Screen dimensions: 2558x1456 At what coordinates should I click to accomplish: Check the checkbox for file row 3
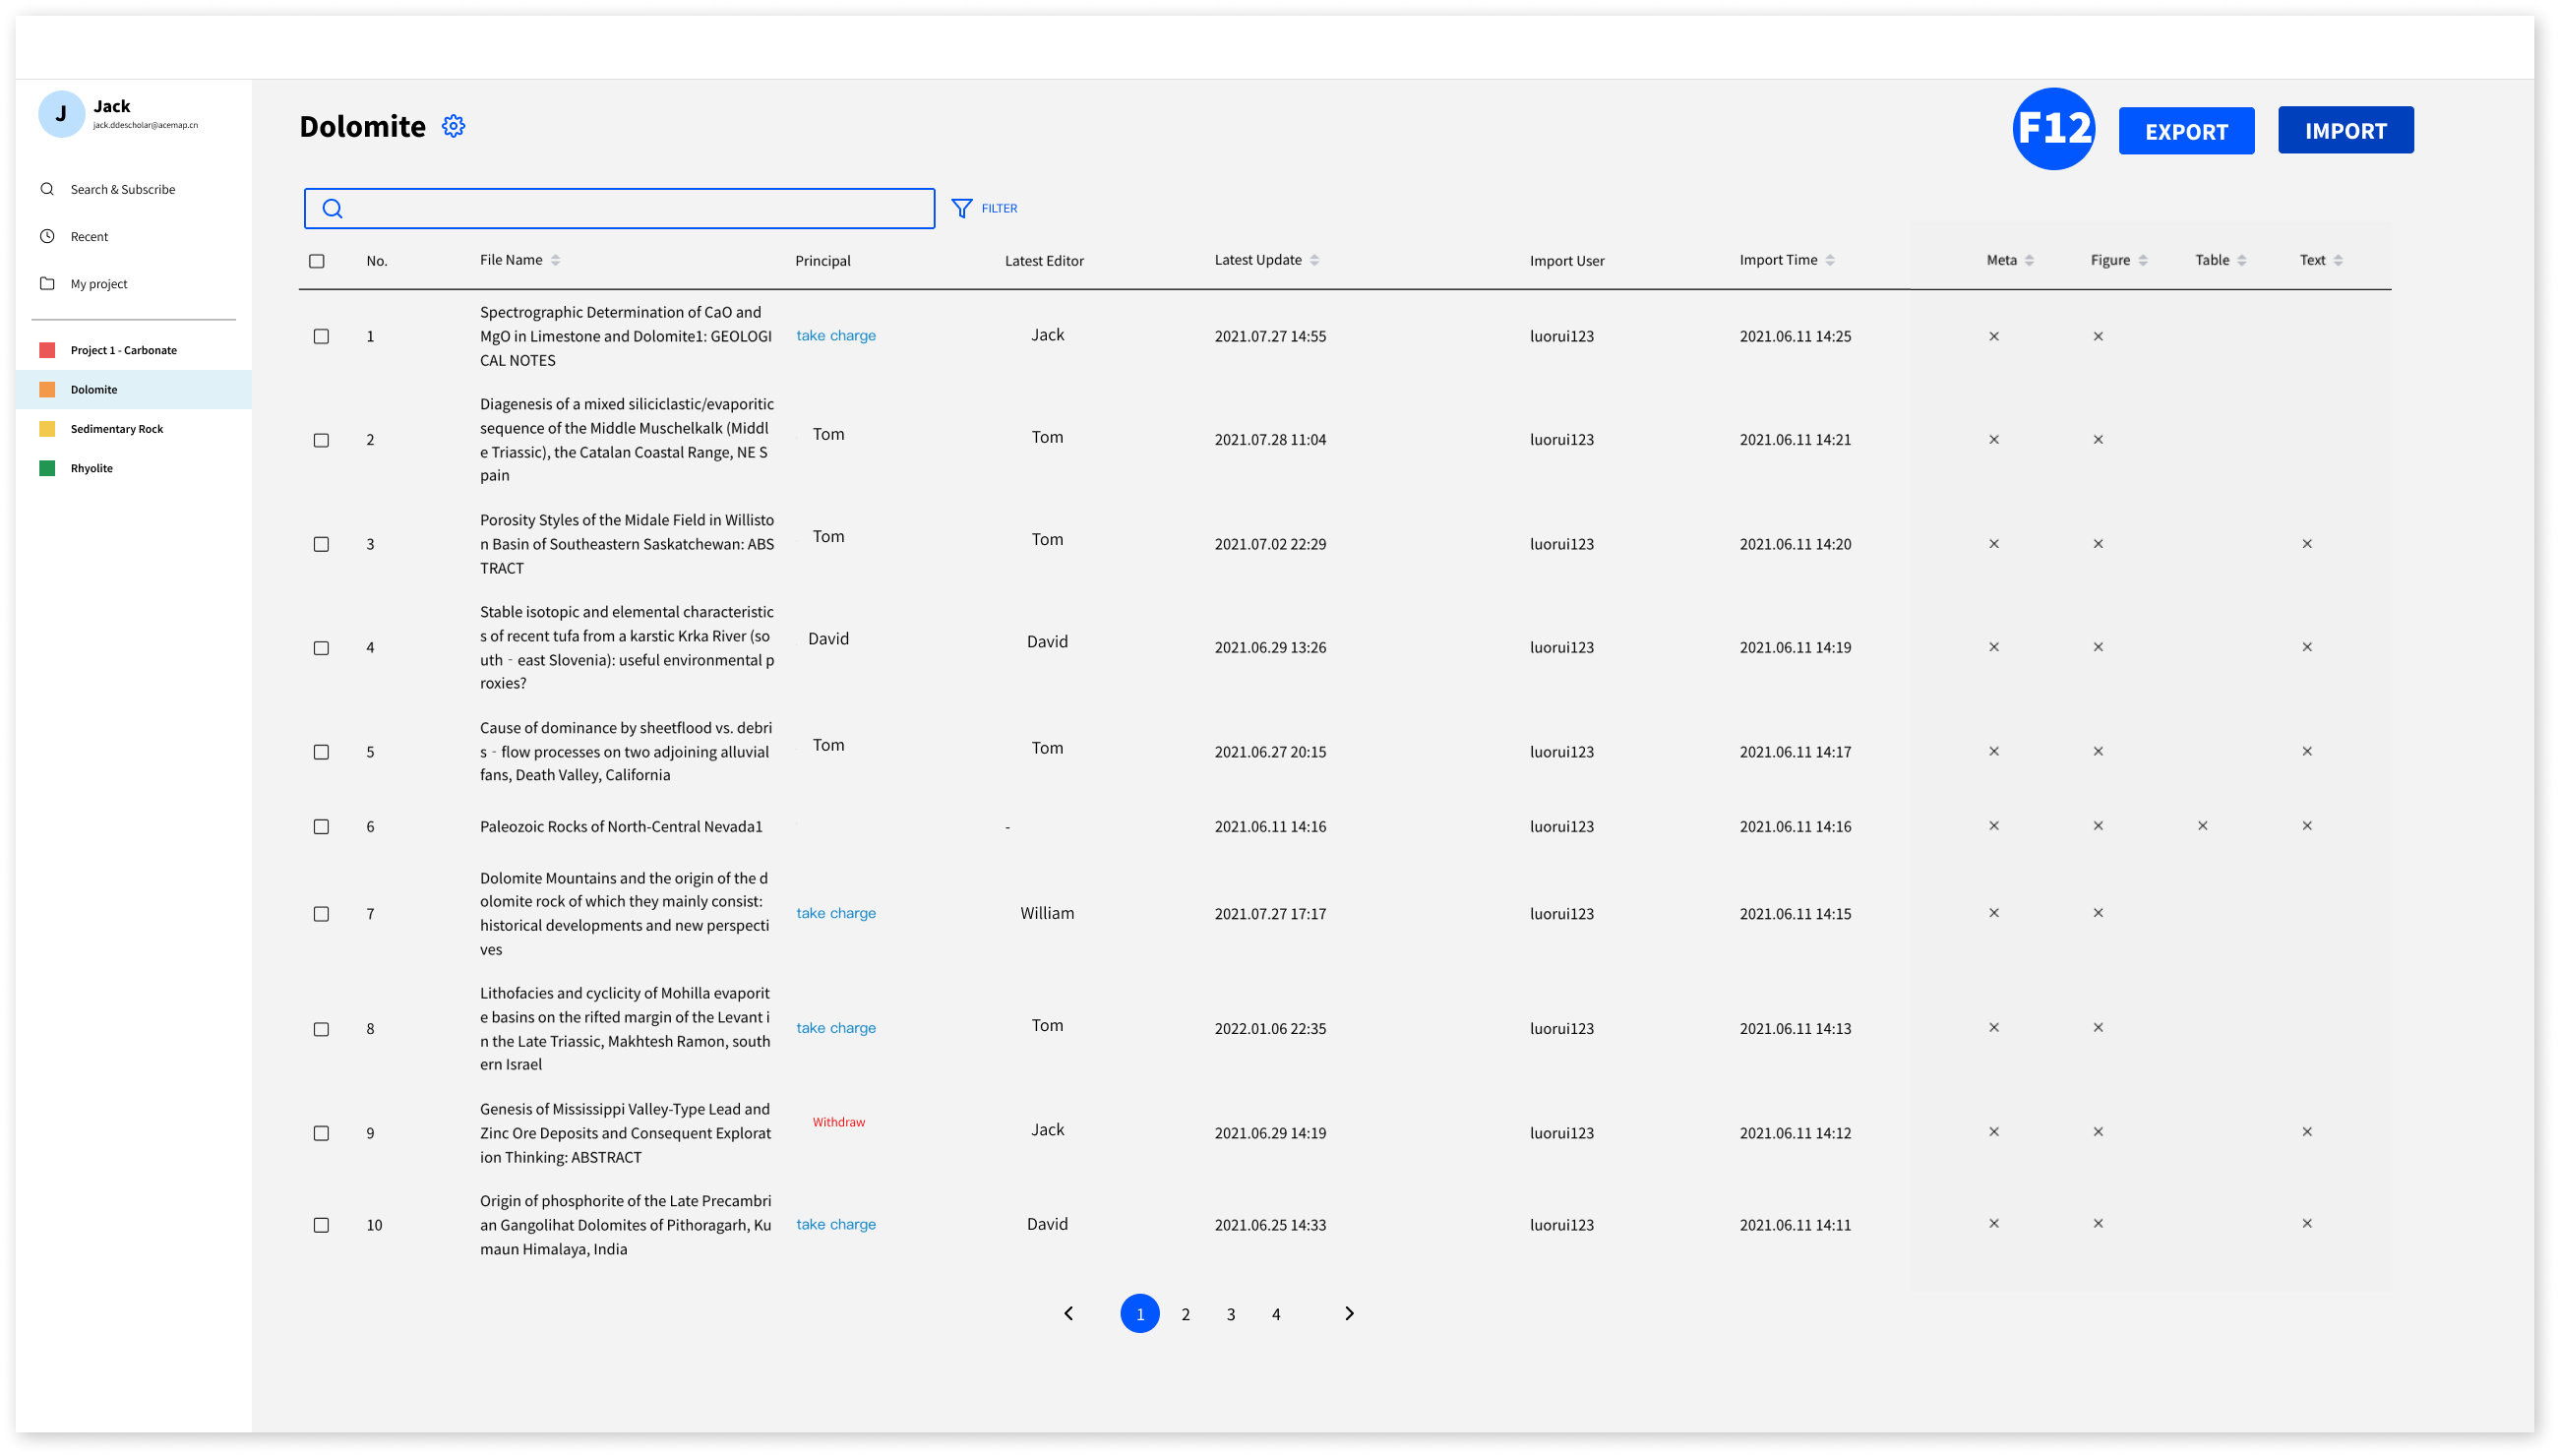pyautogui.click(x=321, y=544)
